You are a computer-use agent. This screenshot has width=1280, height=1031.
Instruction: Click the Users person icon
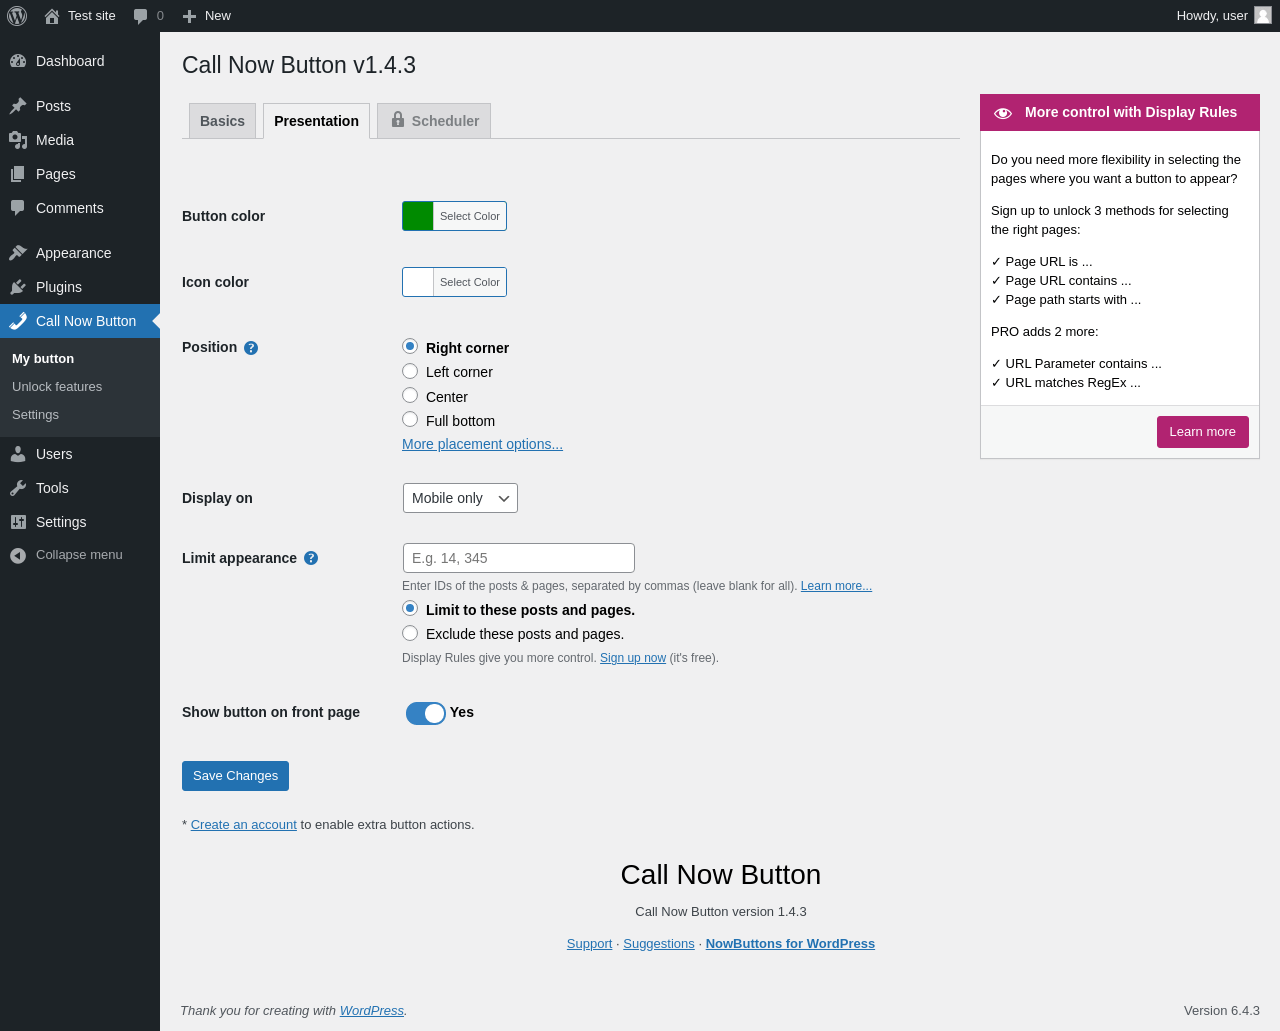click(18, 454)
